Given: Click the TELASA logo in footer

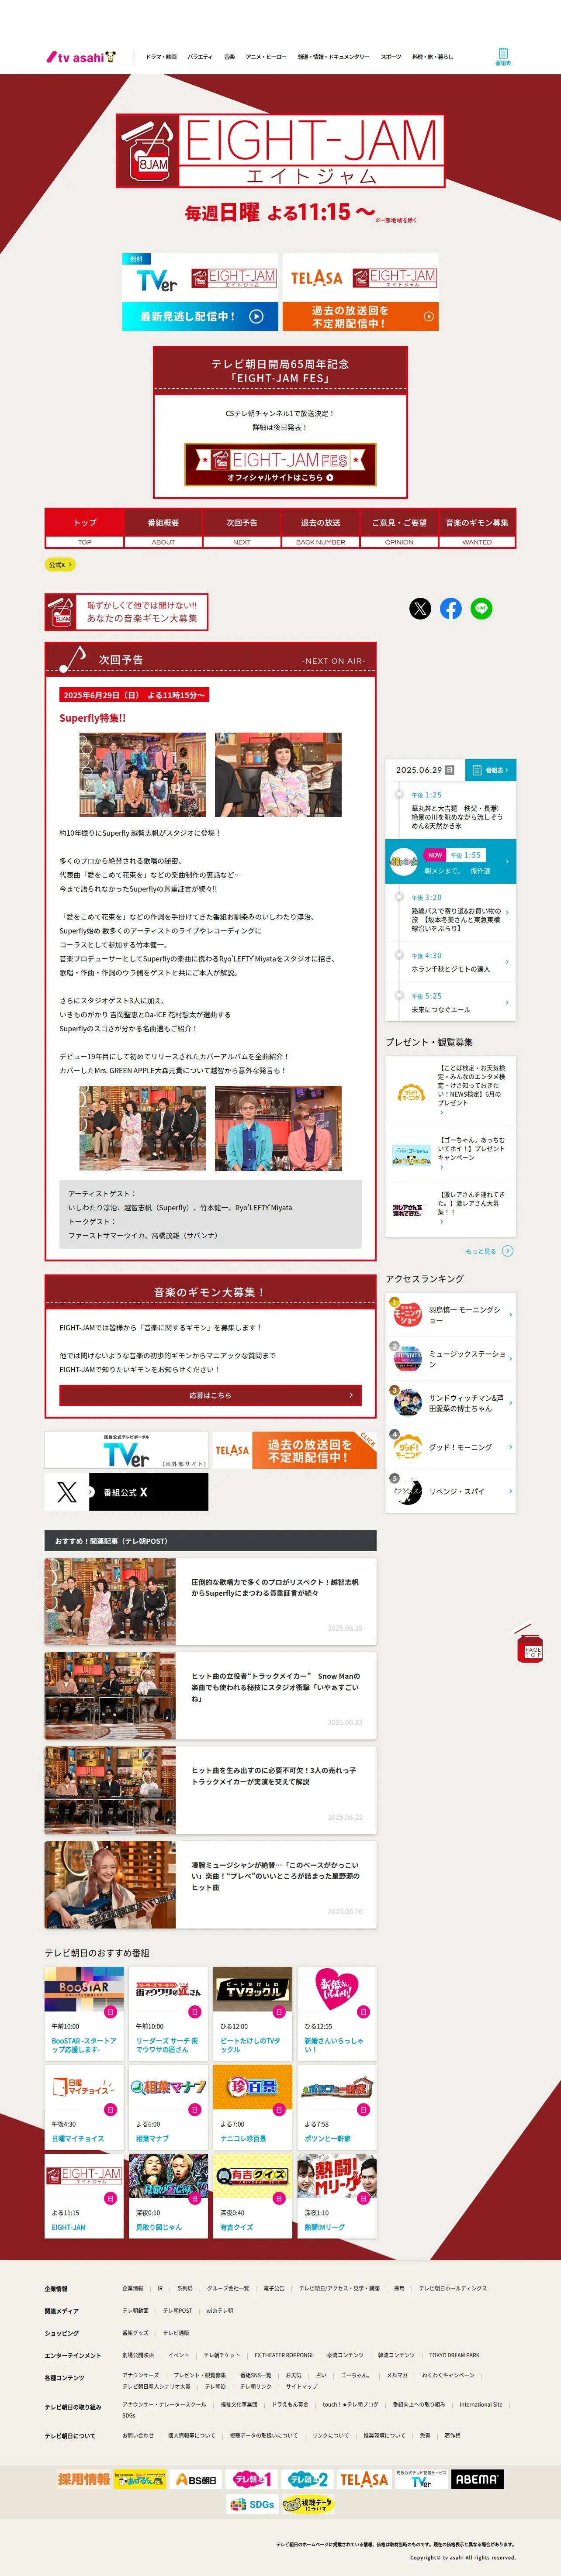Looking at the screenshot, I should point(363,2480).
